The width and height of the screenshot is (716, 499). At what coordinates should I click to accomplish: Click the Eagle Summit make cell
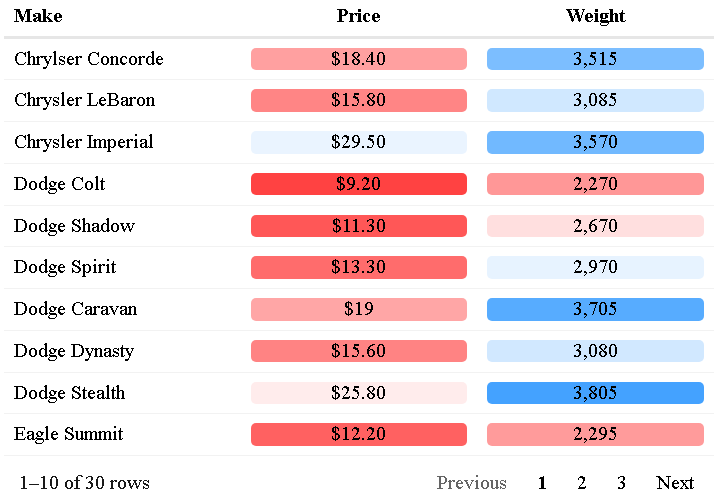coord(69,434)
